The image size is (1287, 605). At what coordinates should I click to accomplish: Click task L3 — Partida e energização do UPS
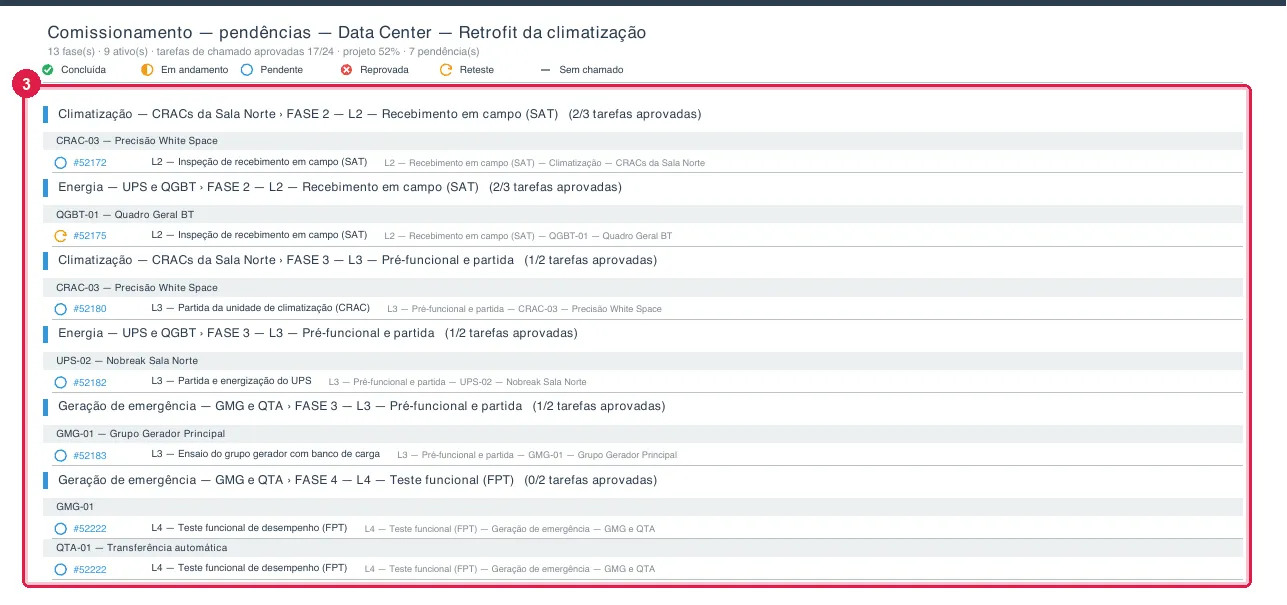point(231,381)
